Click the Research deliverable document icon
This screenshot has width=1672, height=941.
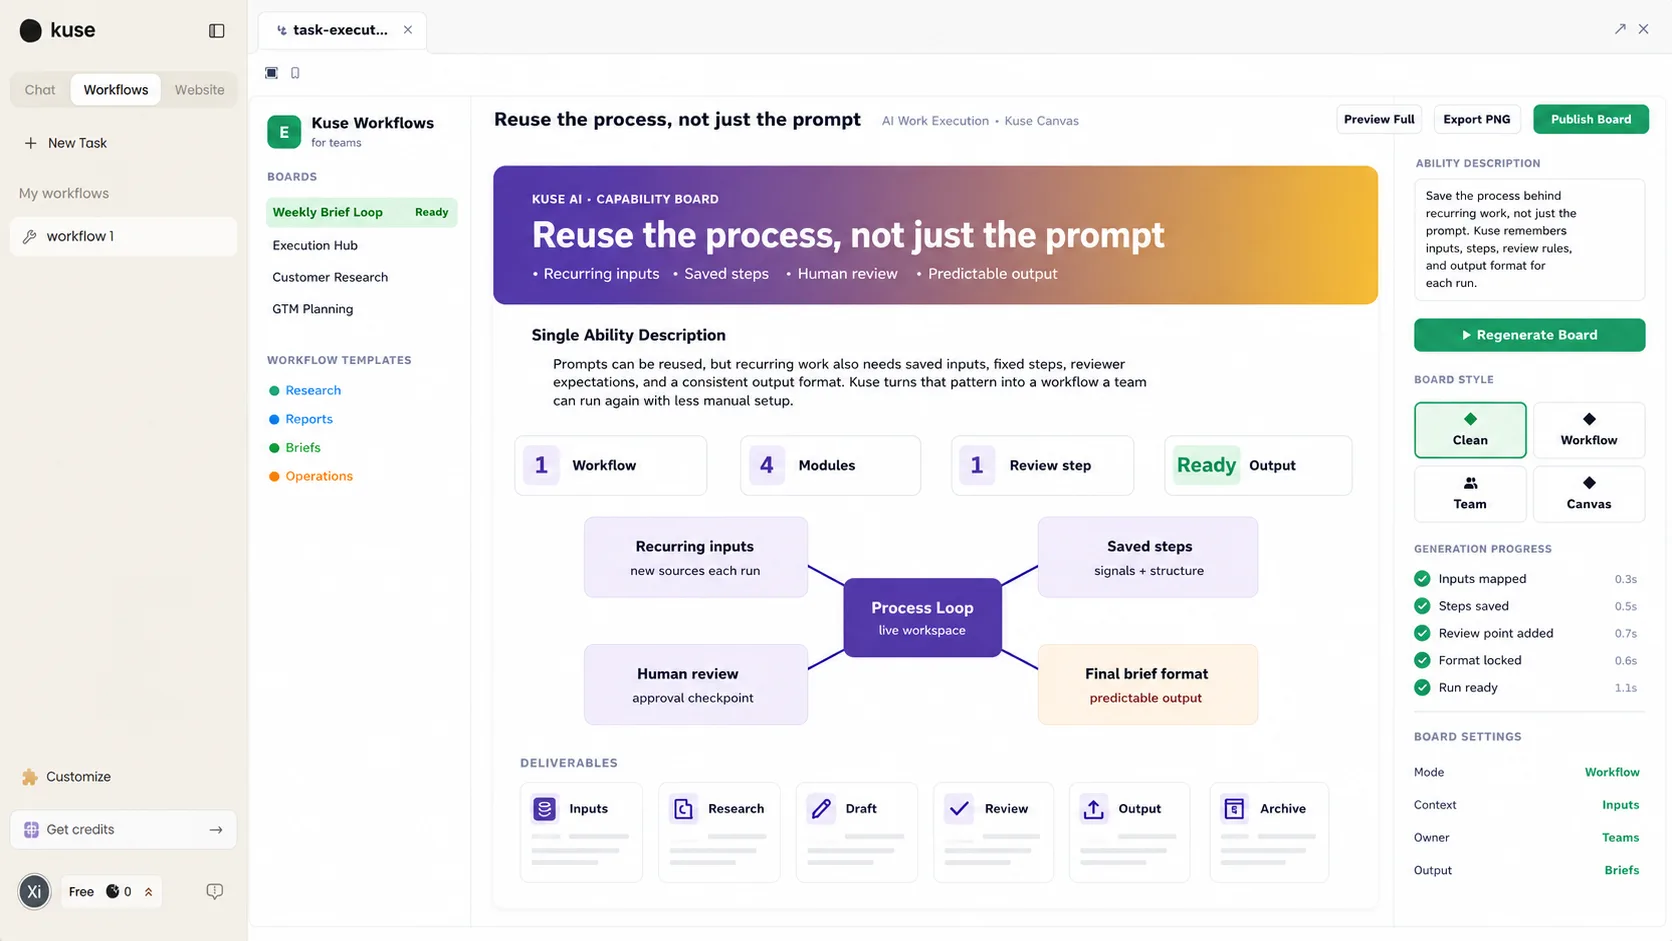(683, 809)
